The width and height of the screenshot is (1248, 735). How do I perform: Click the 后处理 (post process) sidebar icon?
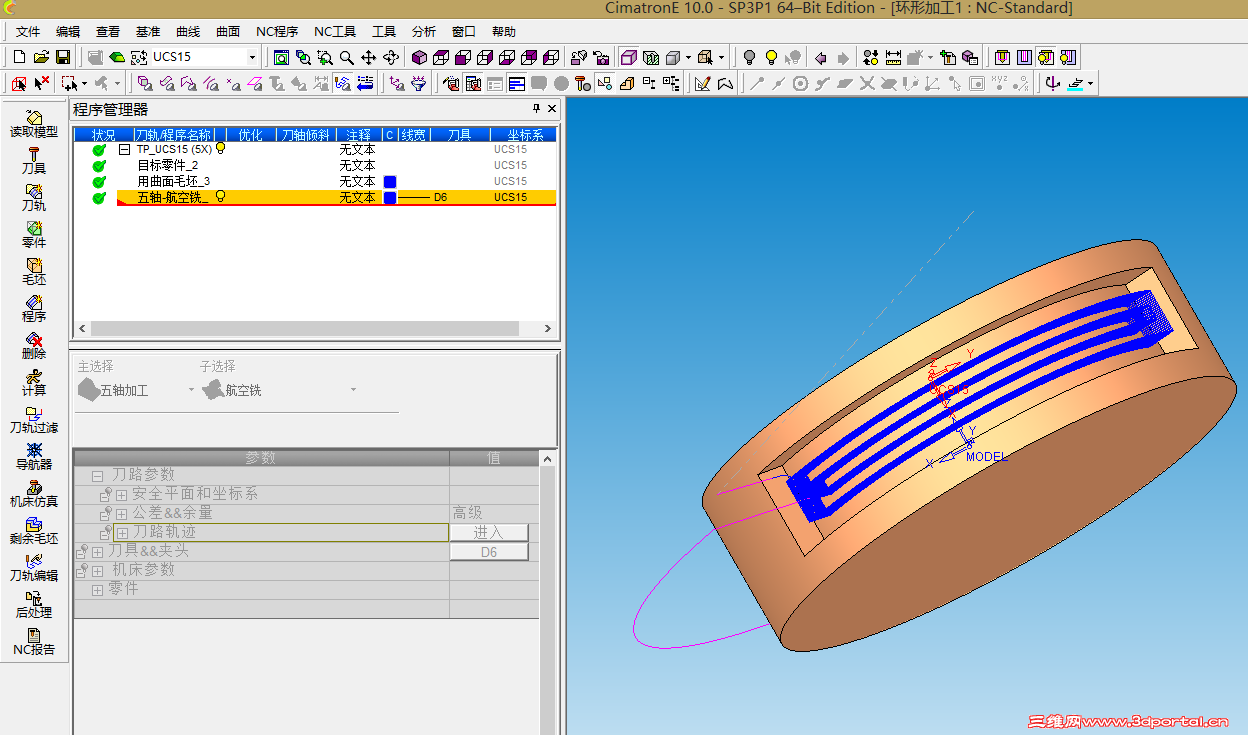click(34, 605)
